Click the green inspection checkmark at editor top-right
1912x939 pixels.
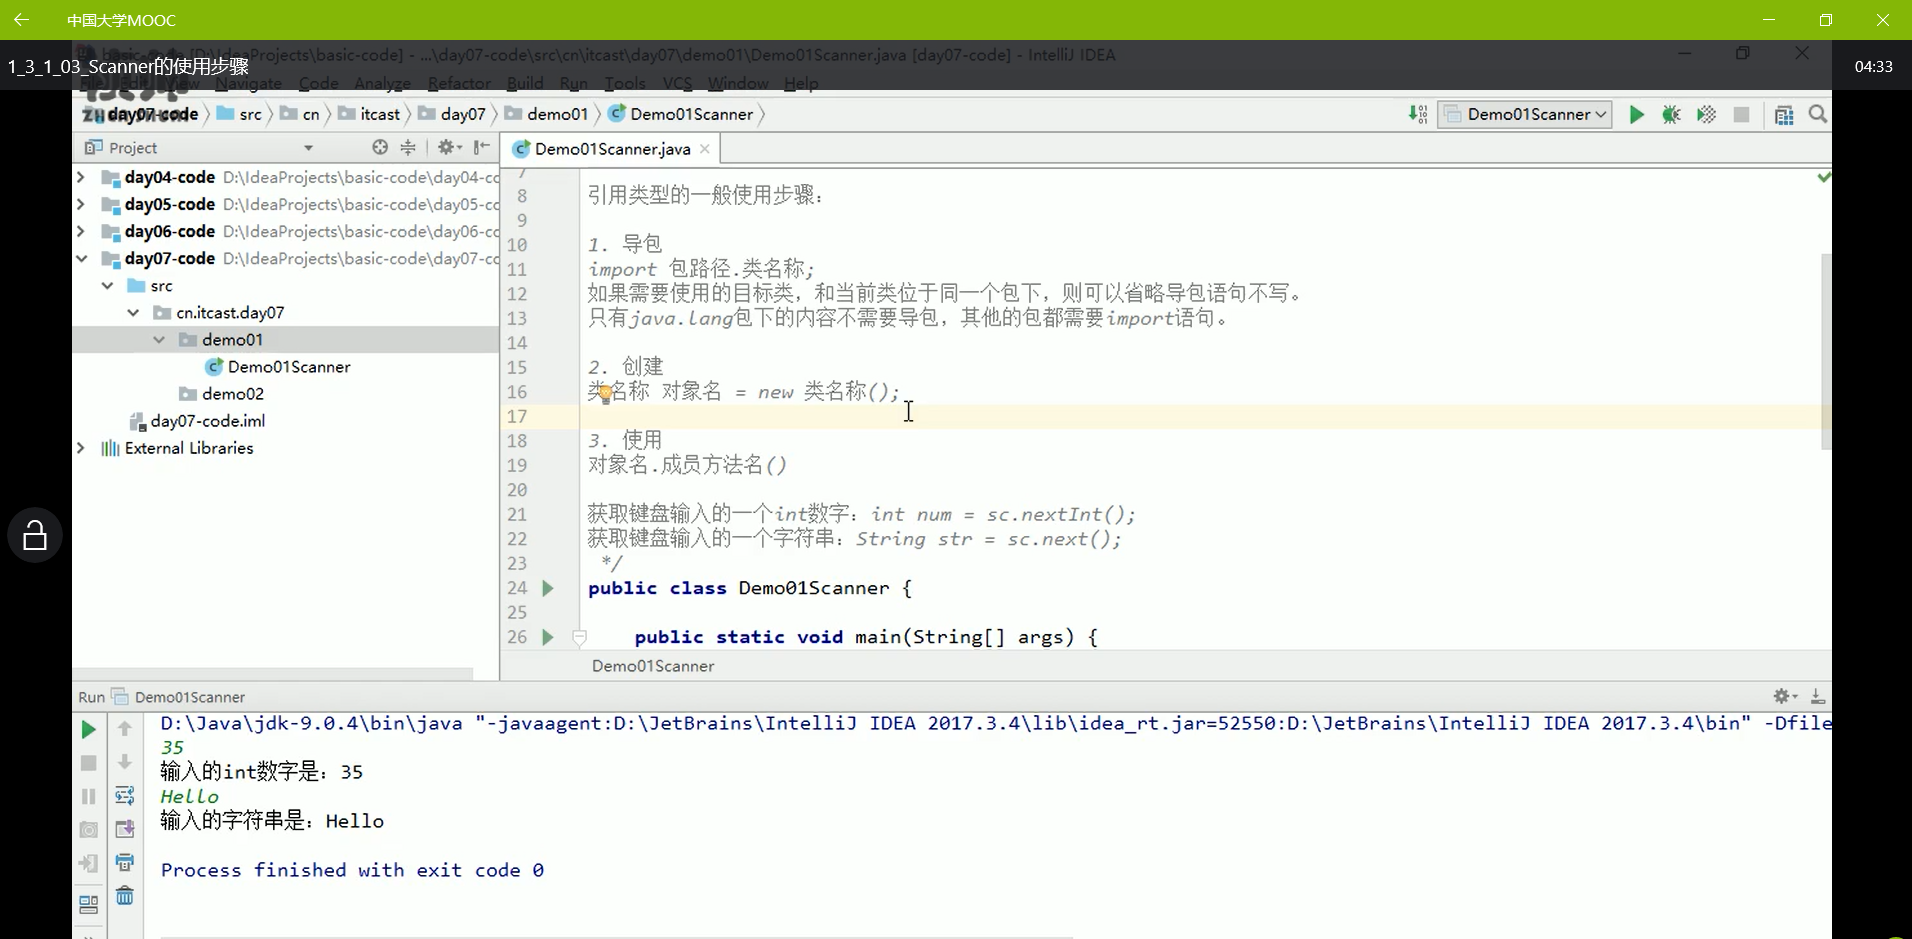(1824, 177)
